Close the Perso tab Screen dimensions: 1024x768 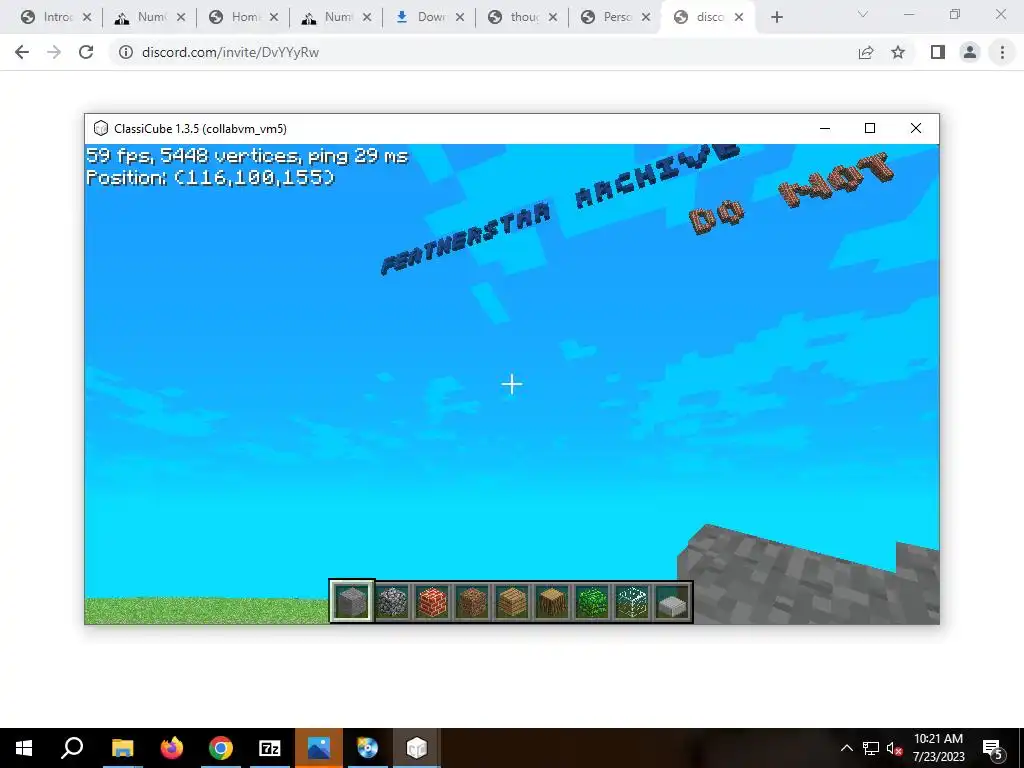coord(646,18)
